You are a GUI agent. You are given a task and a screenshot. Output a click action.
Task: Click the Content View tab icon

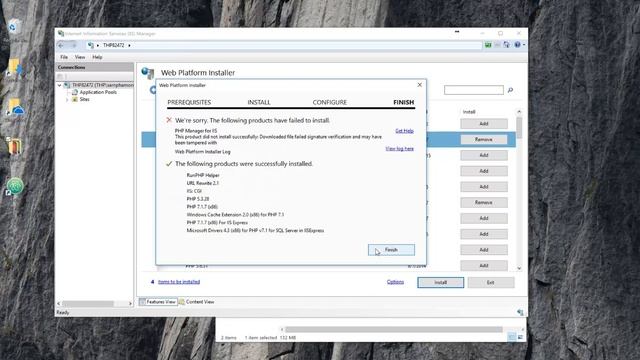pos(182,302)
